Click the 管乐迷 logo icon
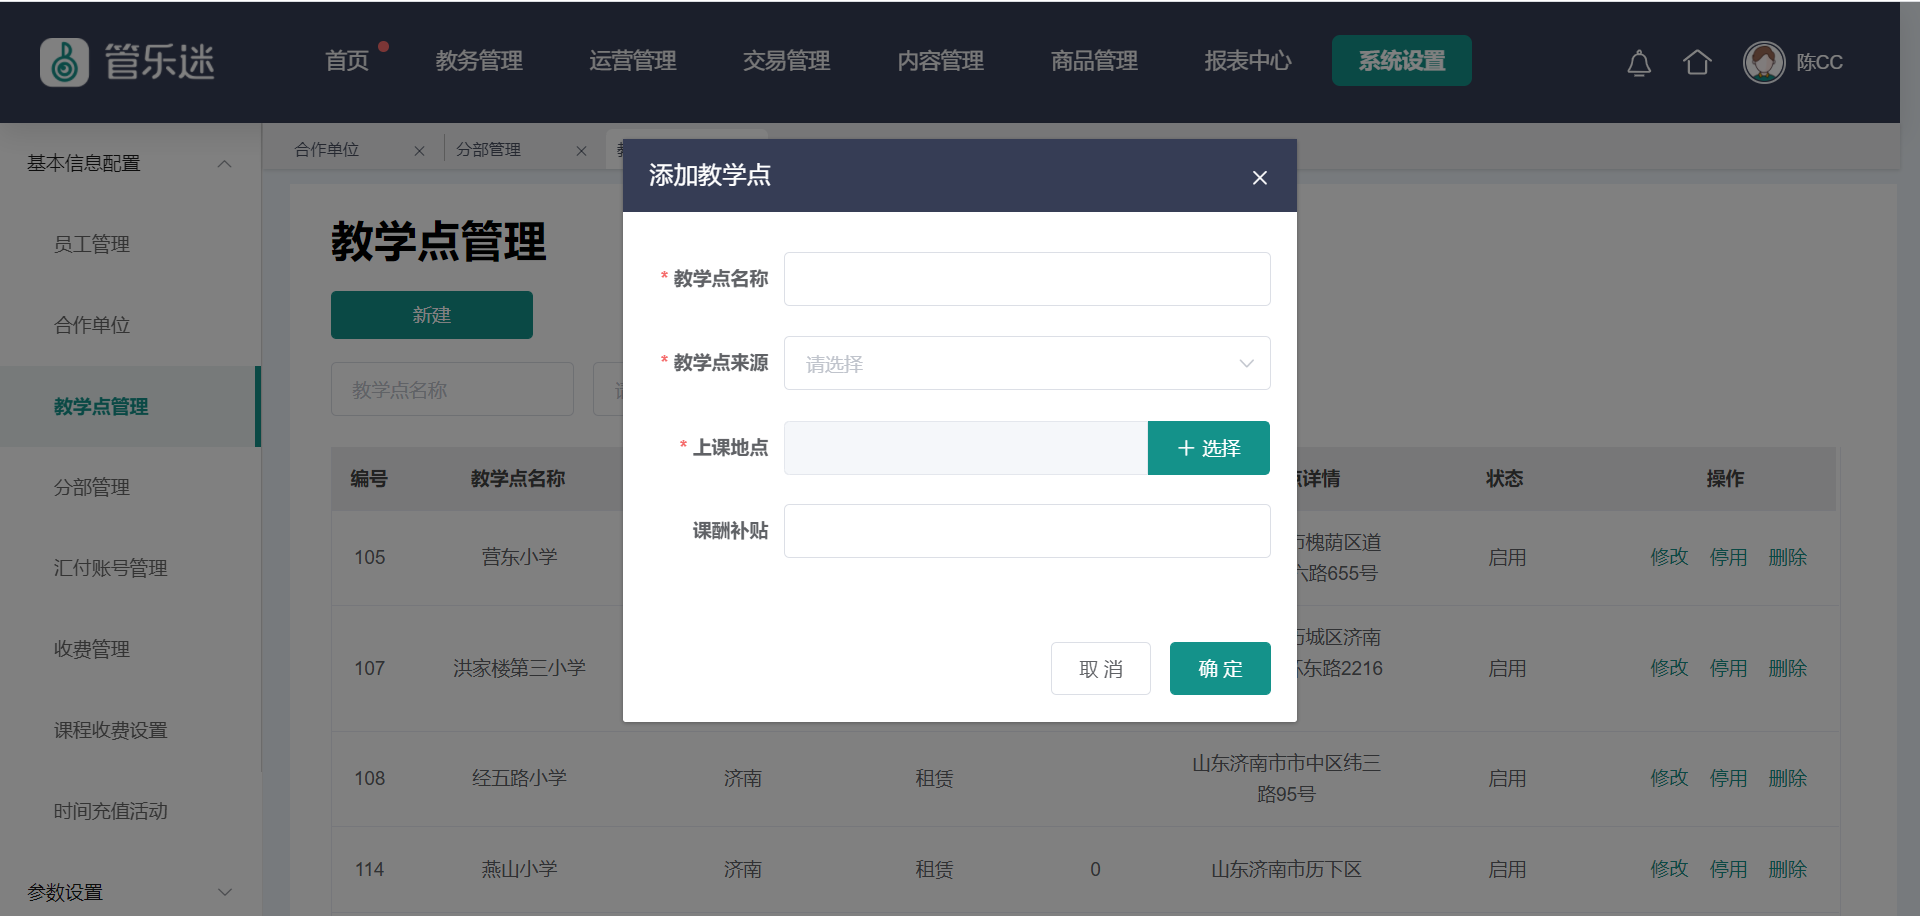This screenshot has height=916, width=1920. pos(64,62)
